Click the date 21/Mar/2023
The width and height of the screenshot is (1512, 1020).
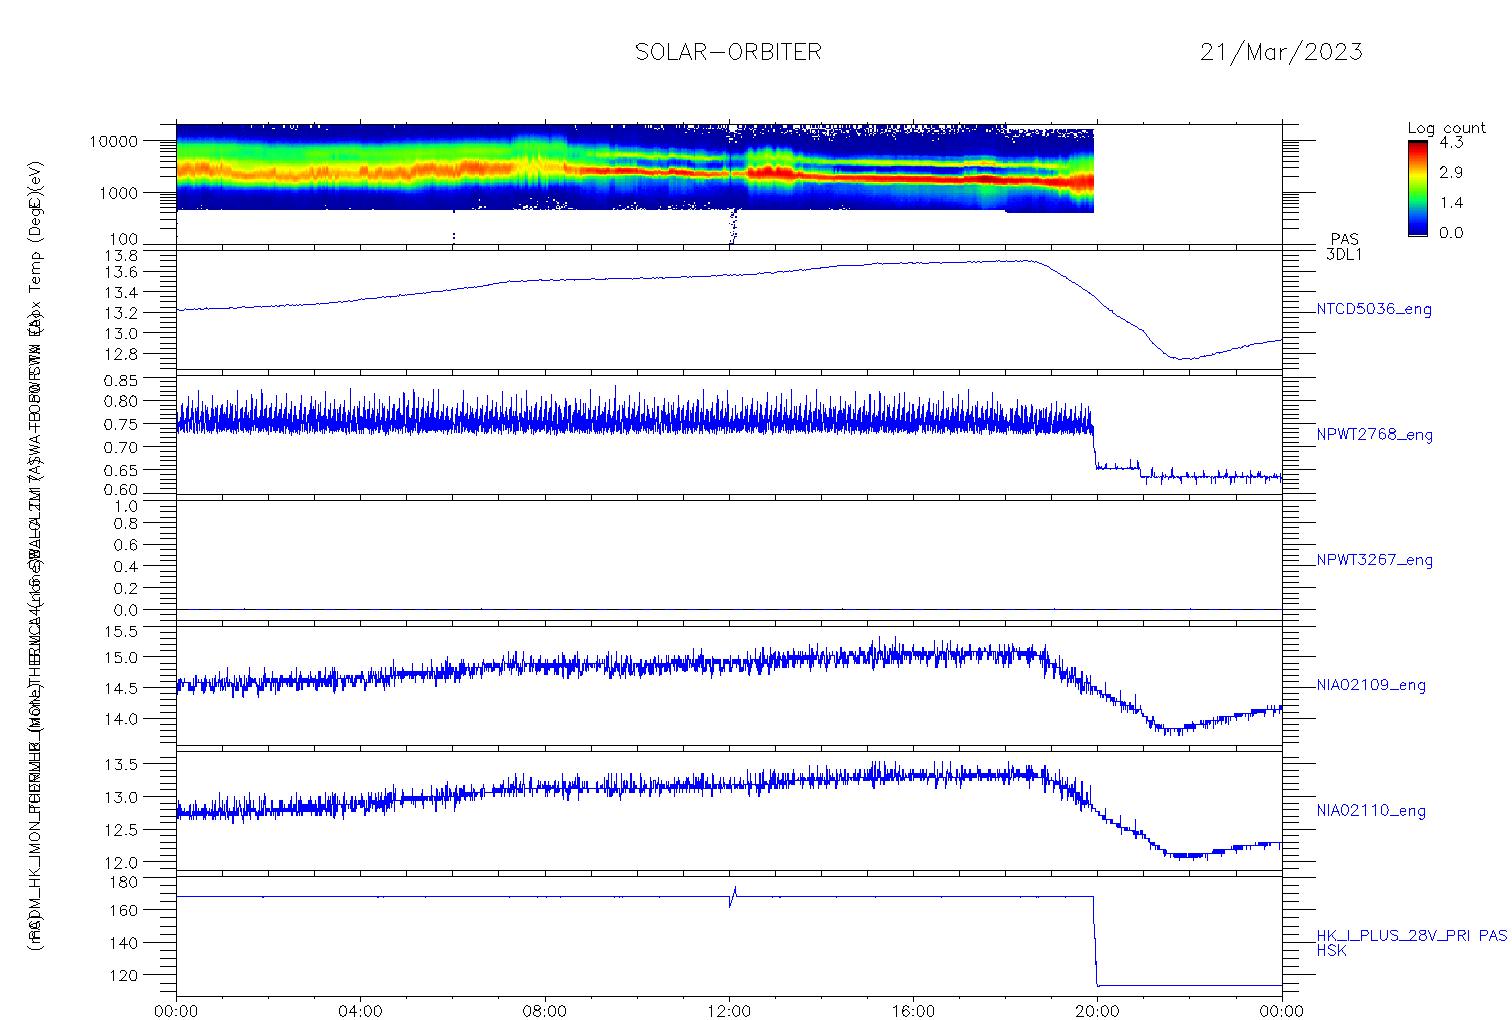click(1281, 52)
